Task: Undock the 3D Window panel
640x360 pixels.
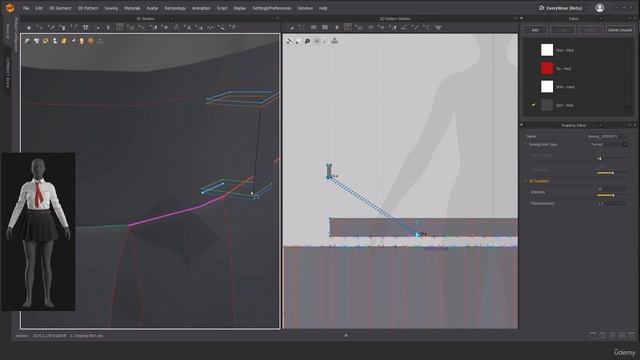Action: point(278,18)
